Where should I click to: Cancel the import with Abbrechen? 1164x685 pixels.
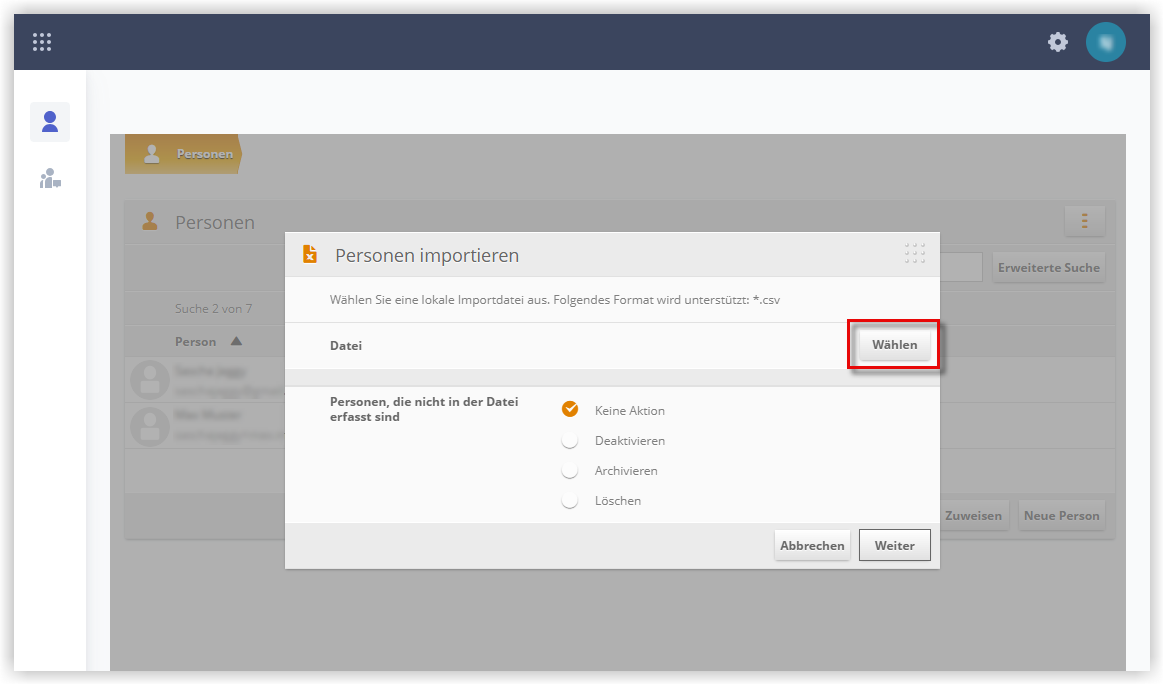point(812,545)
